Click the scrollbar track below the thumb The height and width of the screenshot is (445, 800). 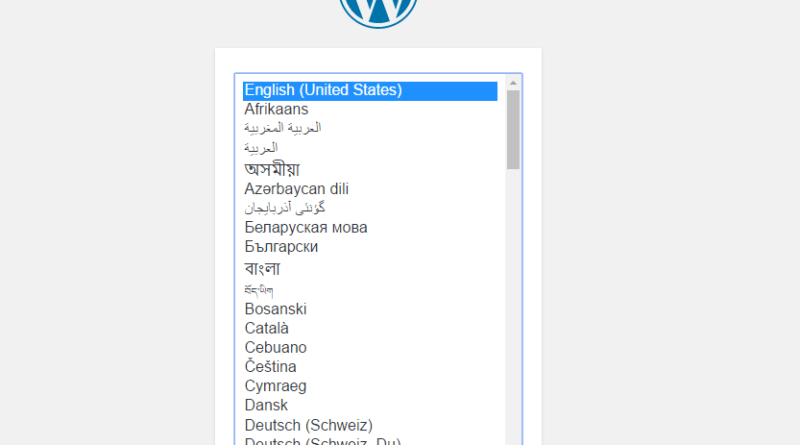513,300
